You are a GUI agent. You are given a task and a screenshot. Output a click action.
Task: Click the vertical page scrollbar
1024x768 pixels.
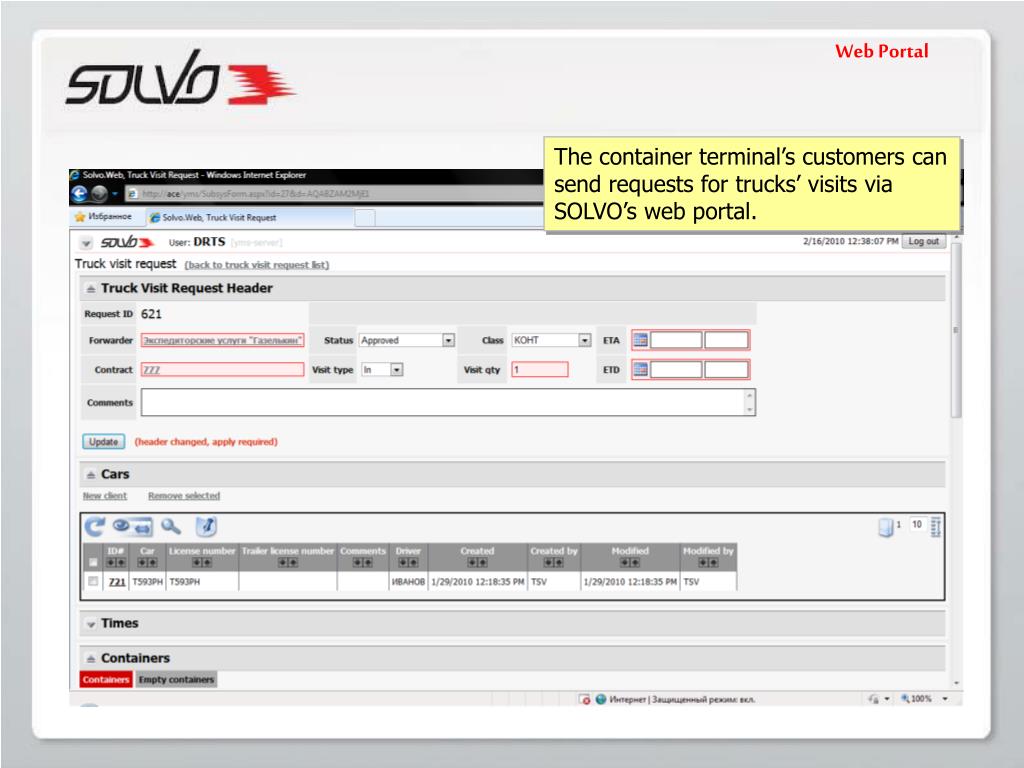click(956, 330)
